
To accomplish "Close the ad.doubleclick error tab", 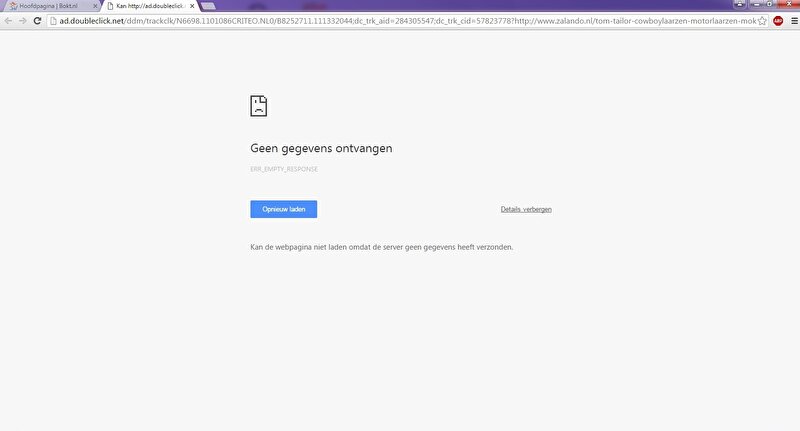I will tap(192, 6).
